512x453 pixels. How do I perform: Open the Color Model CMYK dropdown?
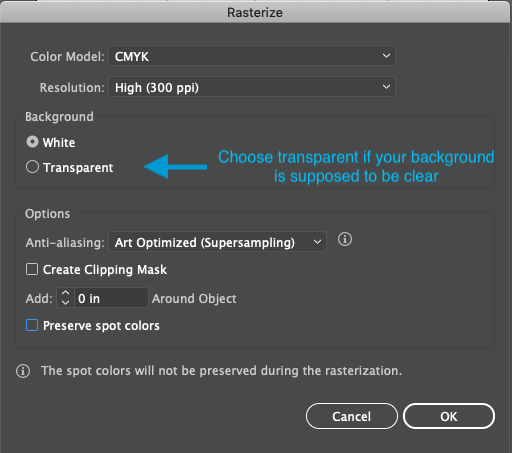click(252, 56)
